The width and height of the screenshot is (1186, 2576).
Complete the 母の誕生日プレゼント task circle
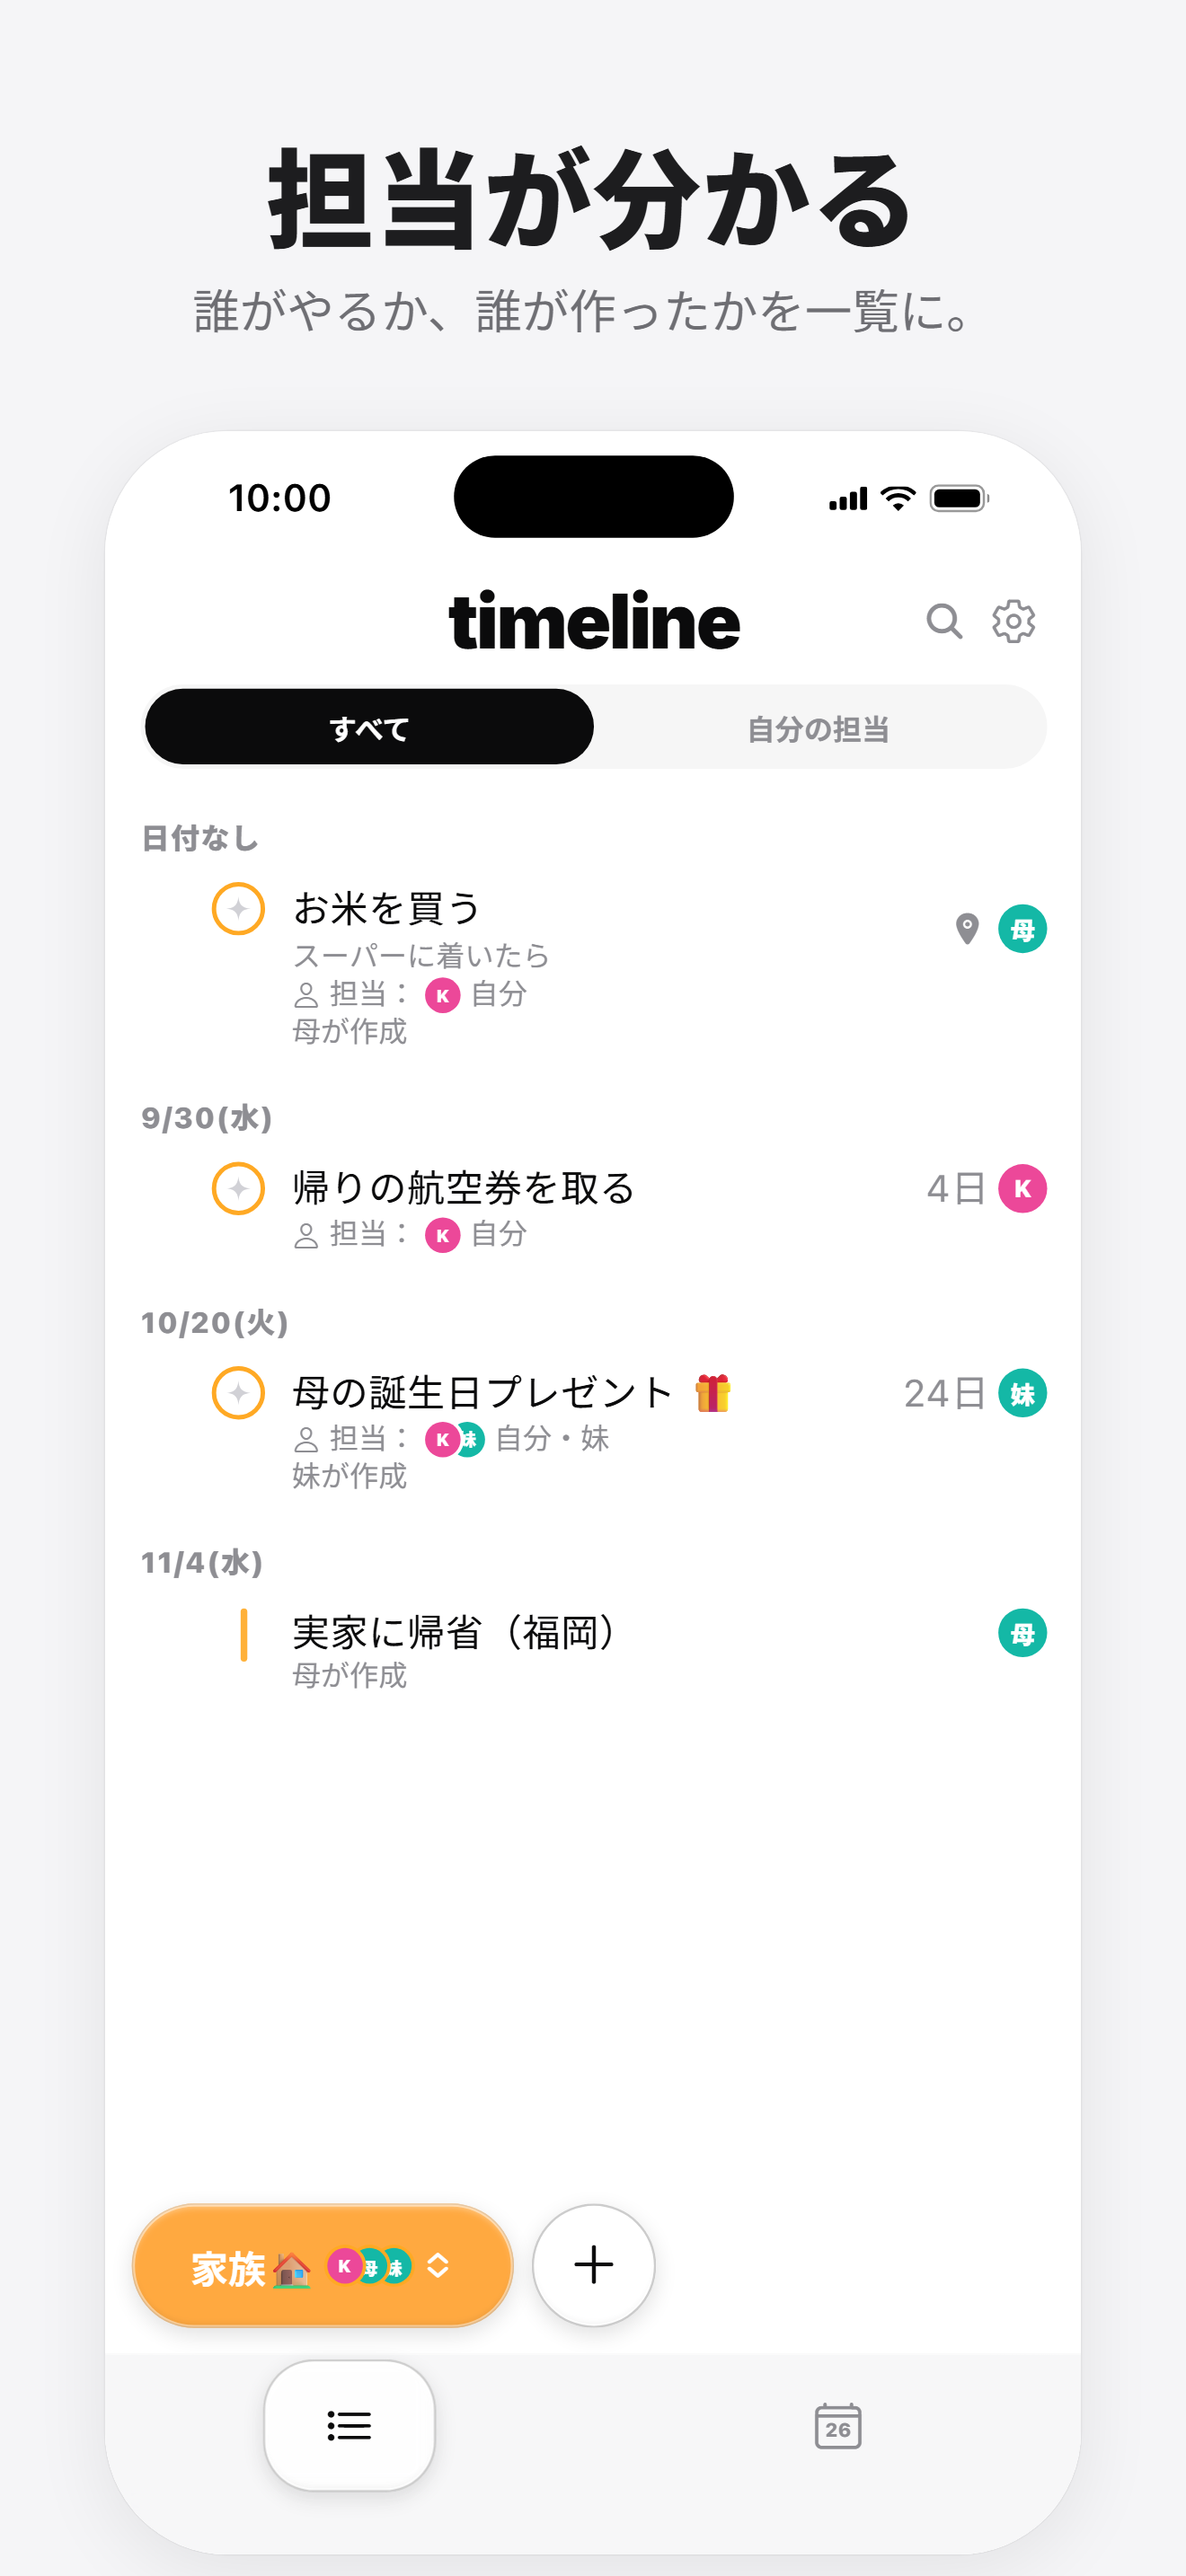click(238, 1393)
